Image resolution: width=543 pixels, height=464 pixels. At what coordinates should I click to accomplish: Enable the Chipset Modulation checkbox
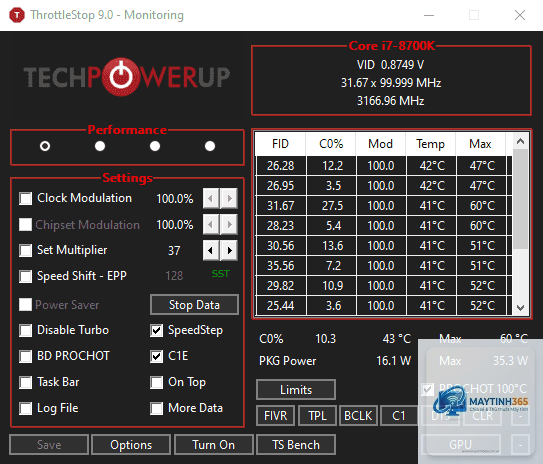[26, 225]
